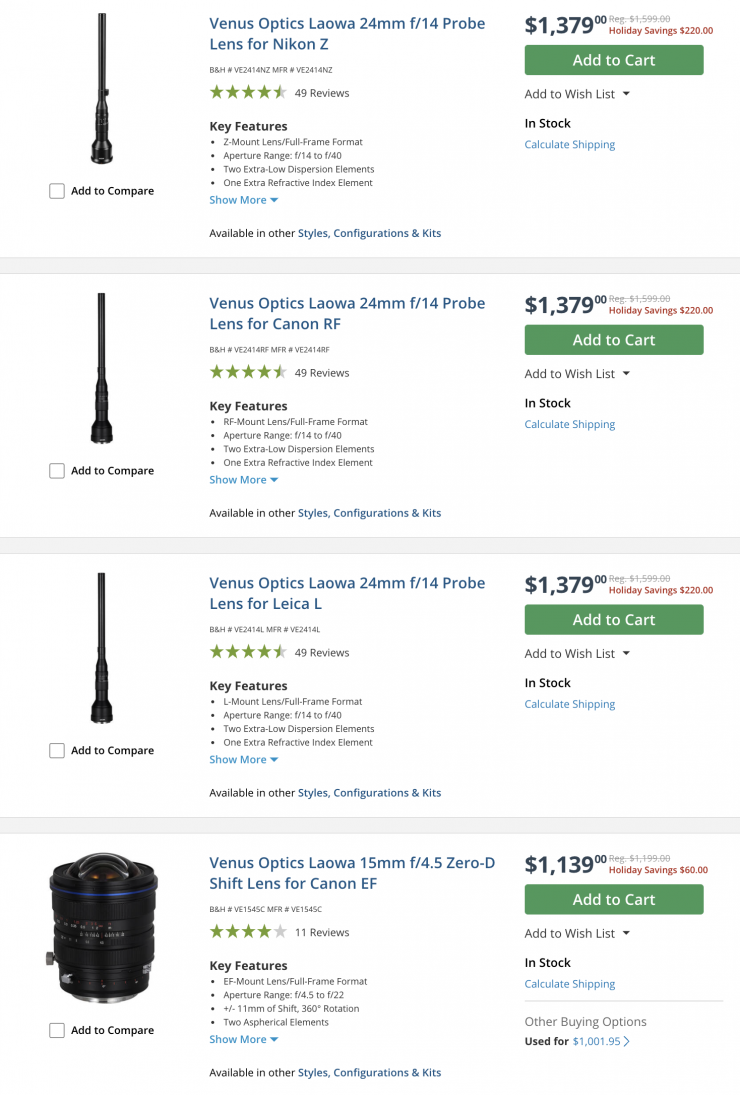Image resolution: width=740 pixels, height=1095 pixels.
Task: Enable compare on the 15mm Zero-D Shift lens
Action: coord(57,1031)
